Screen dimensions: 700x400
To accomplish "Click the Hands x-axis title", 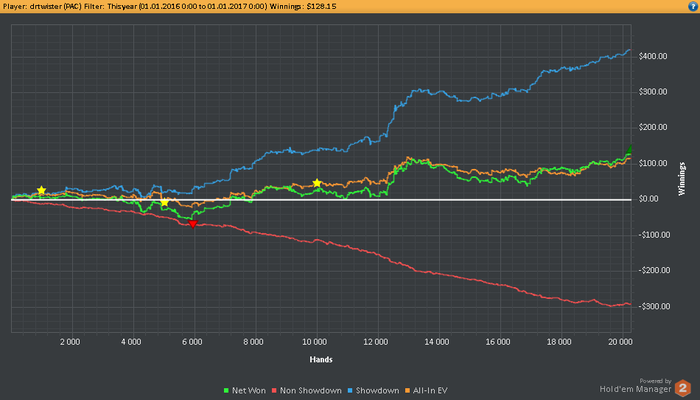I will coord(321,359).
